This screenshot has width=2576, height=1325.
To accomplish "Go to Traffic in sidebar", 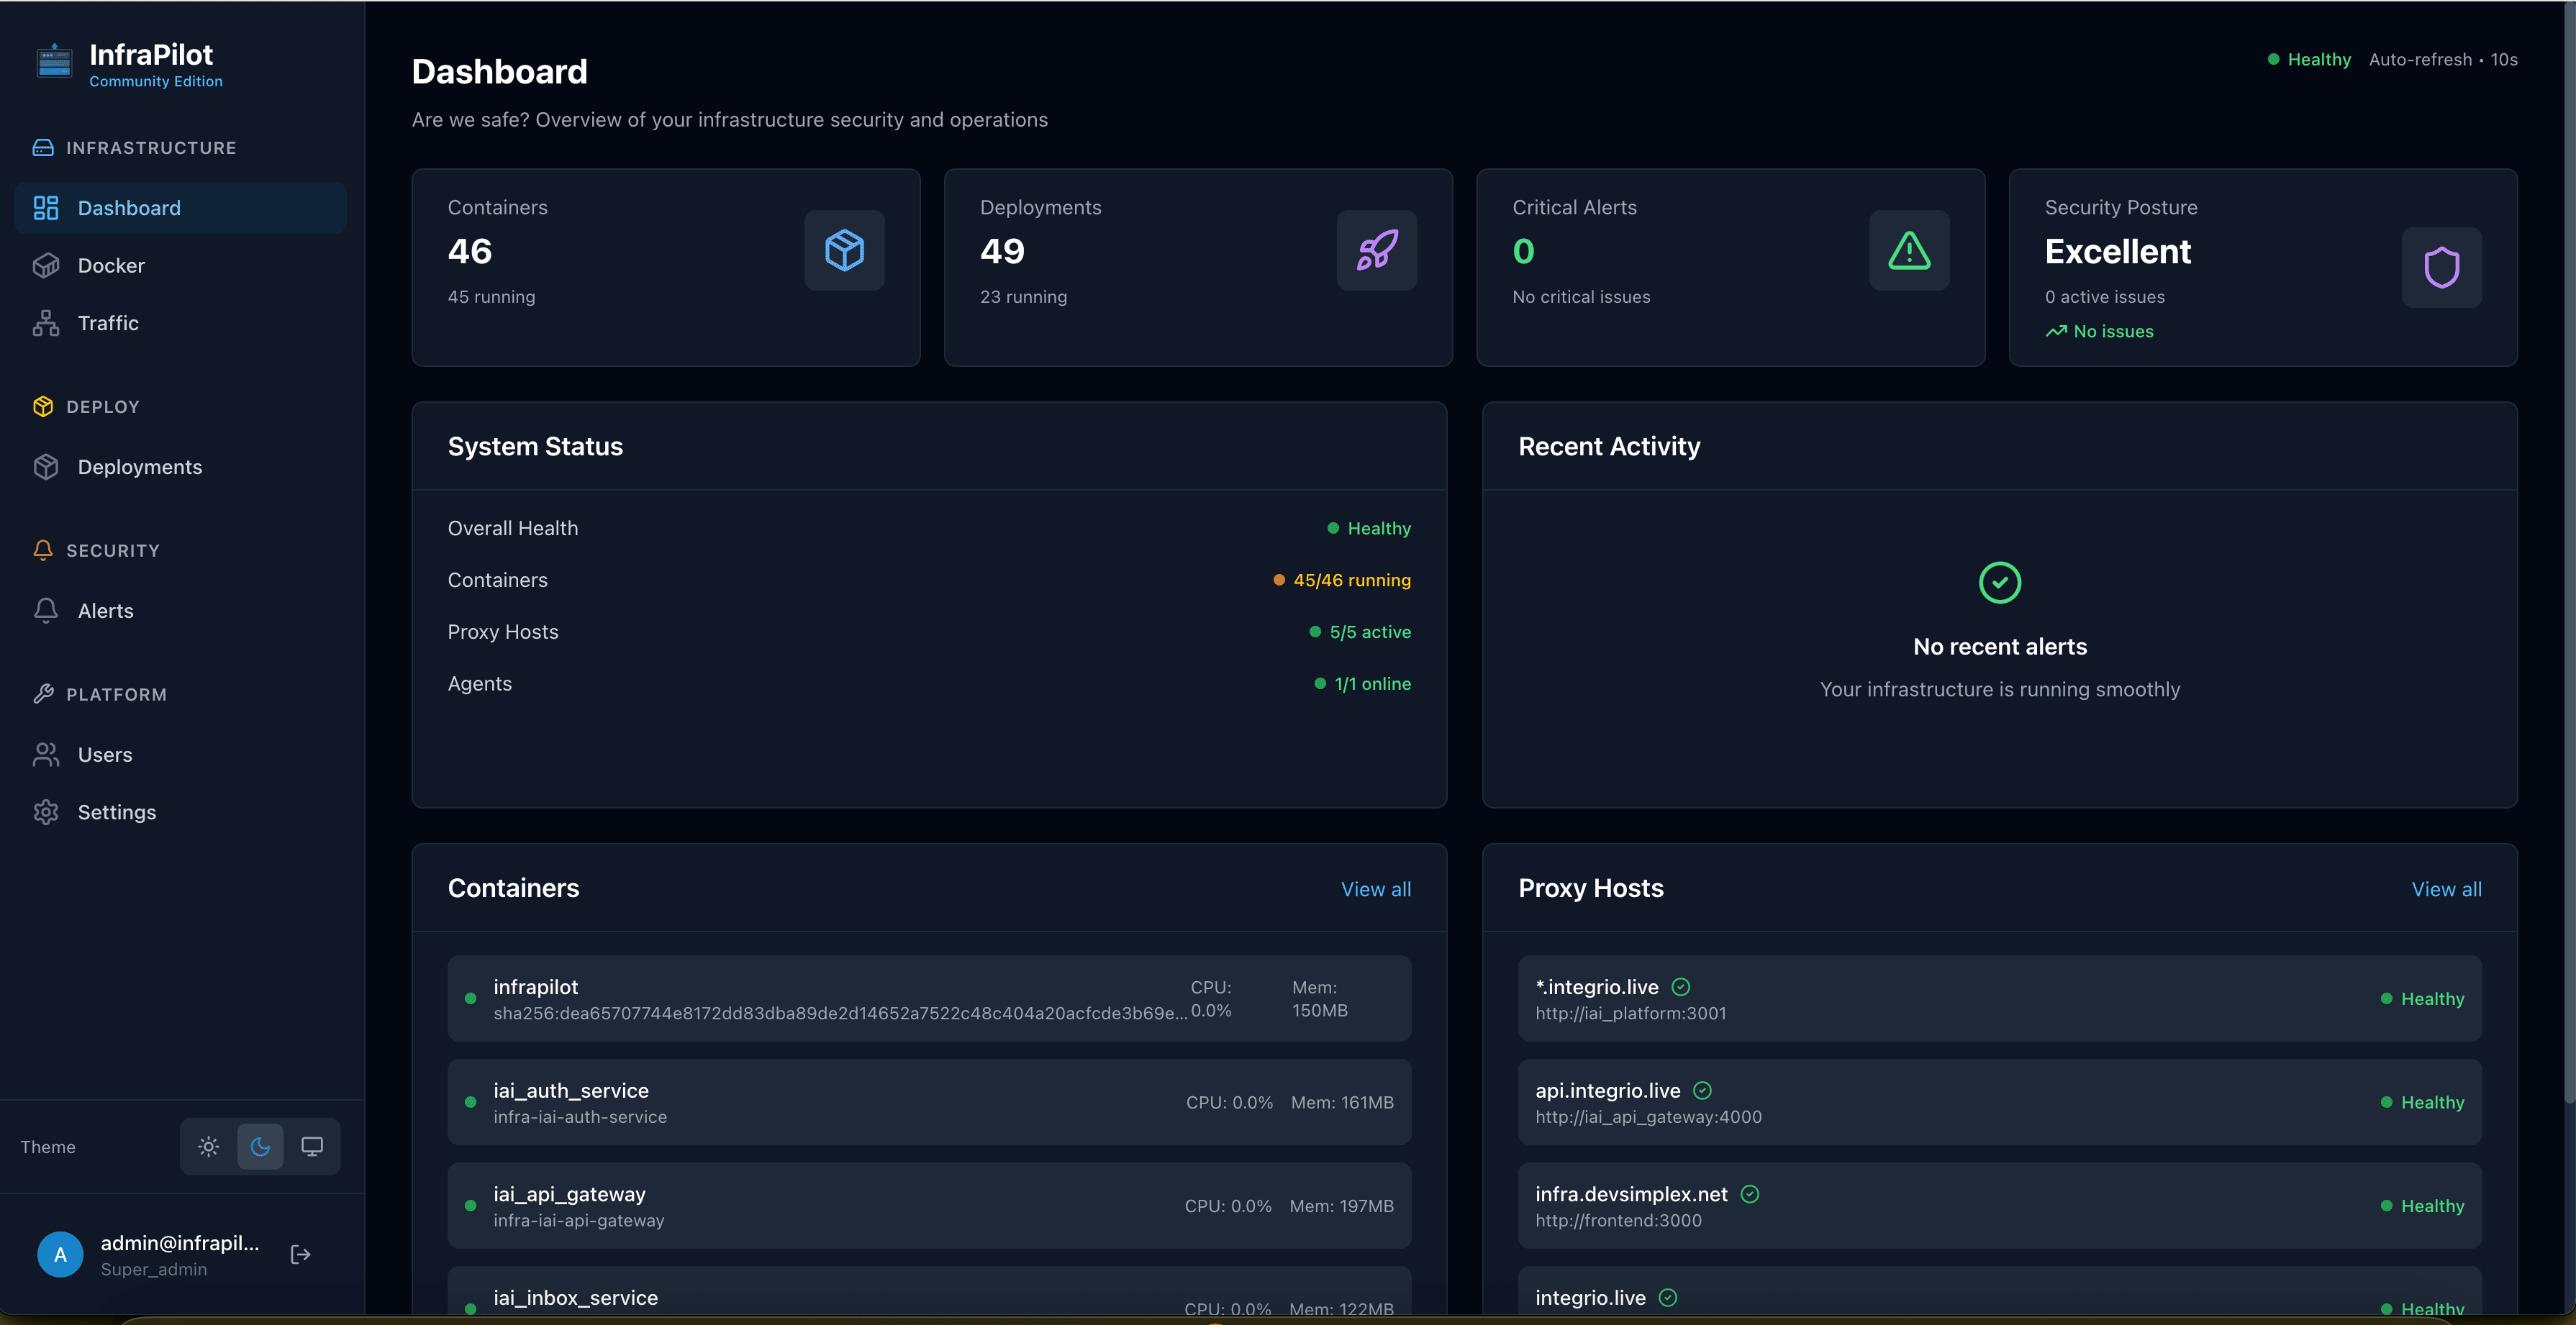I will pos(108,323).
